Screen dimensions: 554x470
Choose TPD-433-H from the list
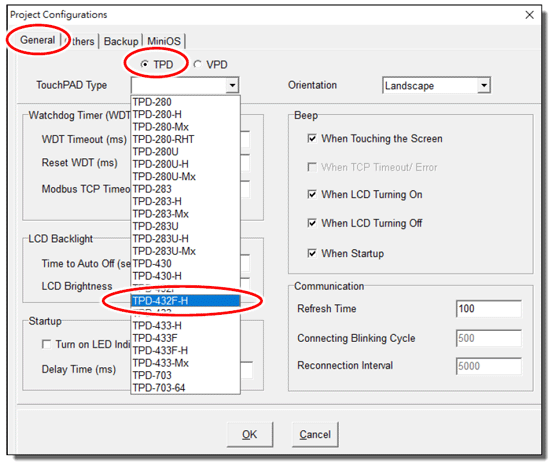coord(185,326)
